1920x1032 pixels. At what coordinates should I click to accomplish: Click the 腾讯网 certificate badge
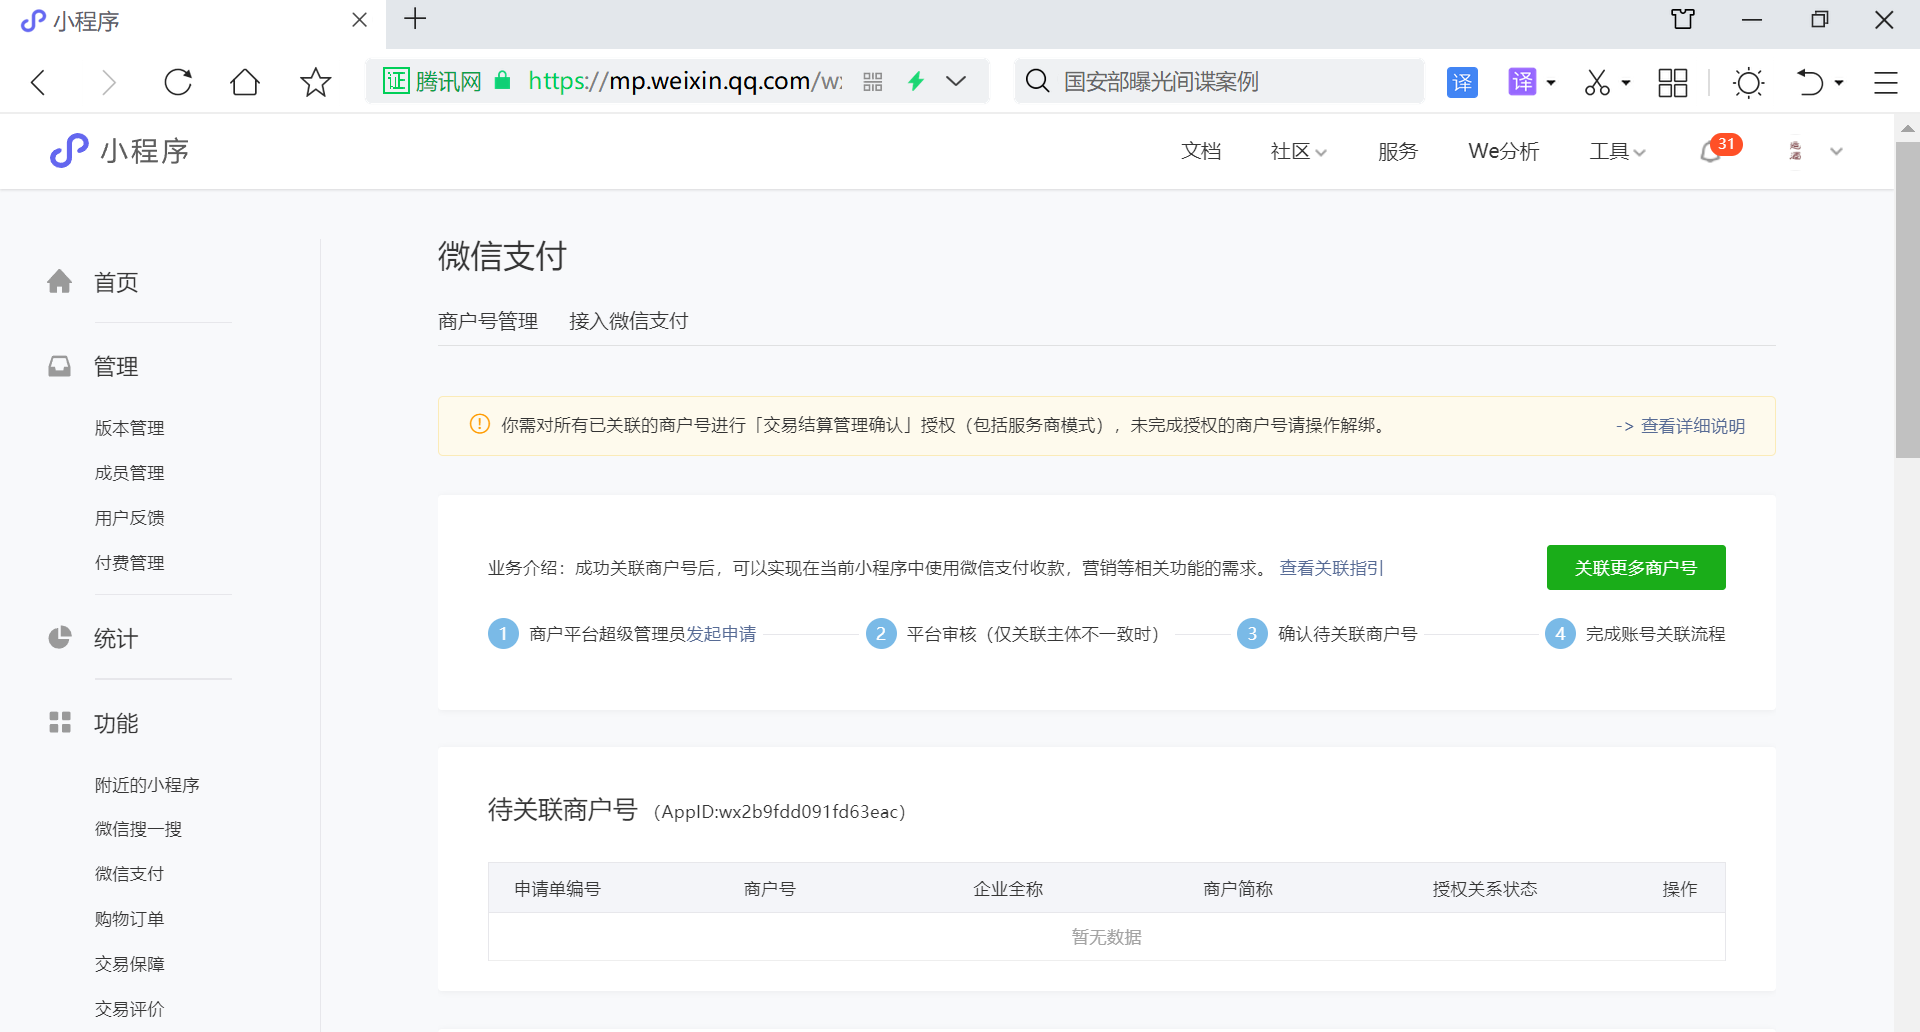[x=432, y=81]
